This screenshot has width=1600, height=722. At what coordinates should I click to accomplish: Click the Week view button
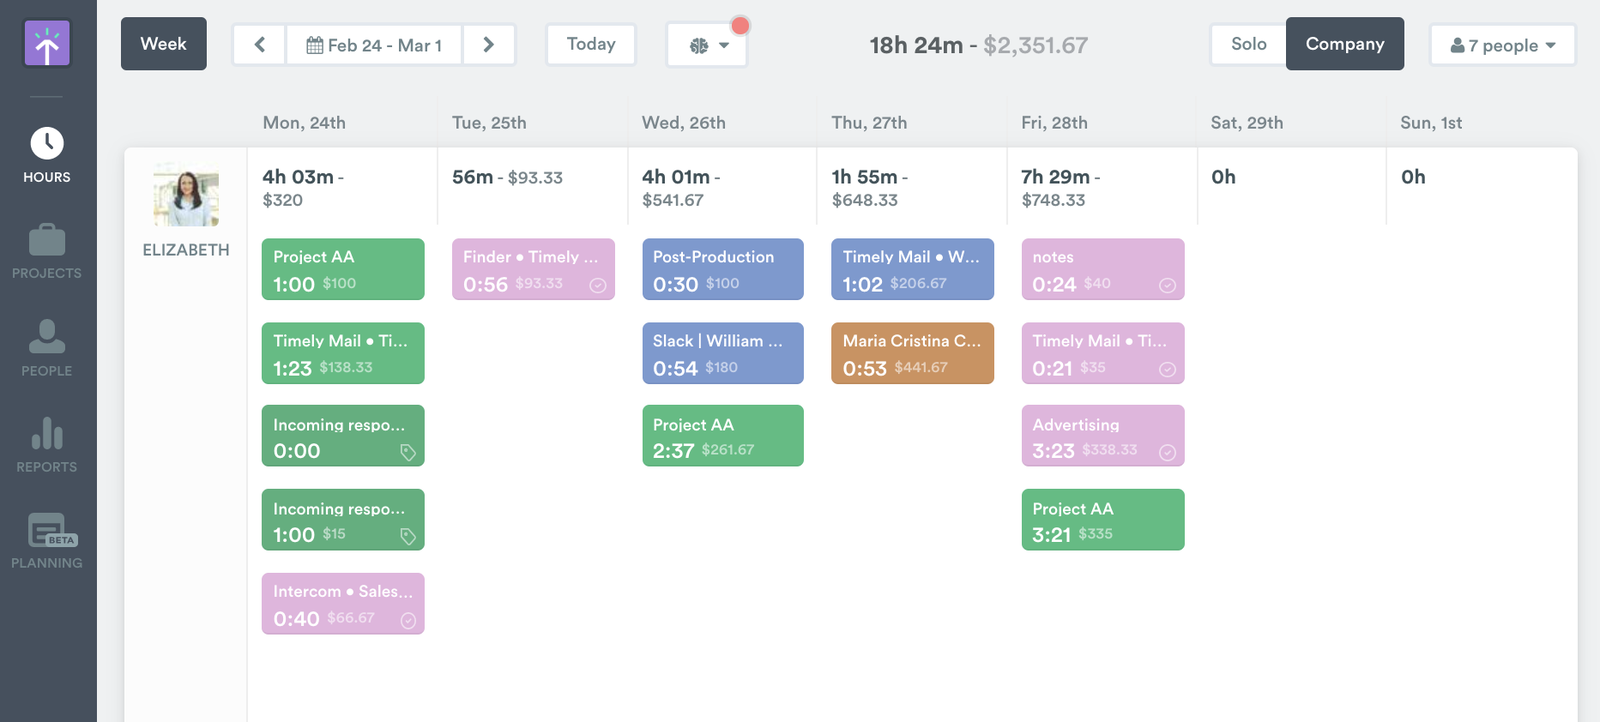tap(164, 44)
